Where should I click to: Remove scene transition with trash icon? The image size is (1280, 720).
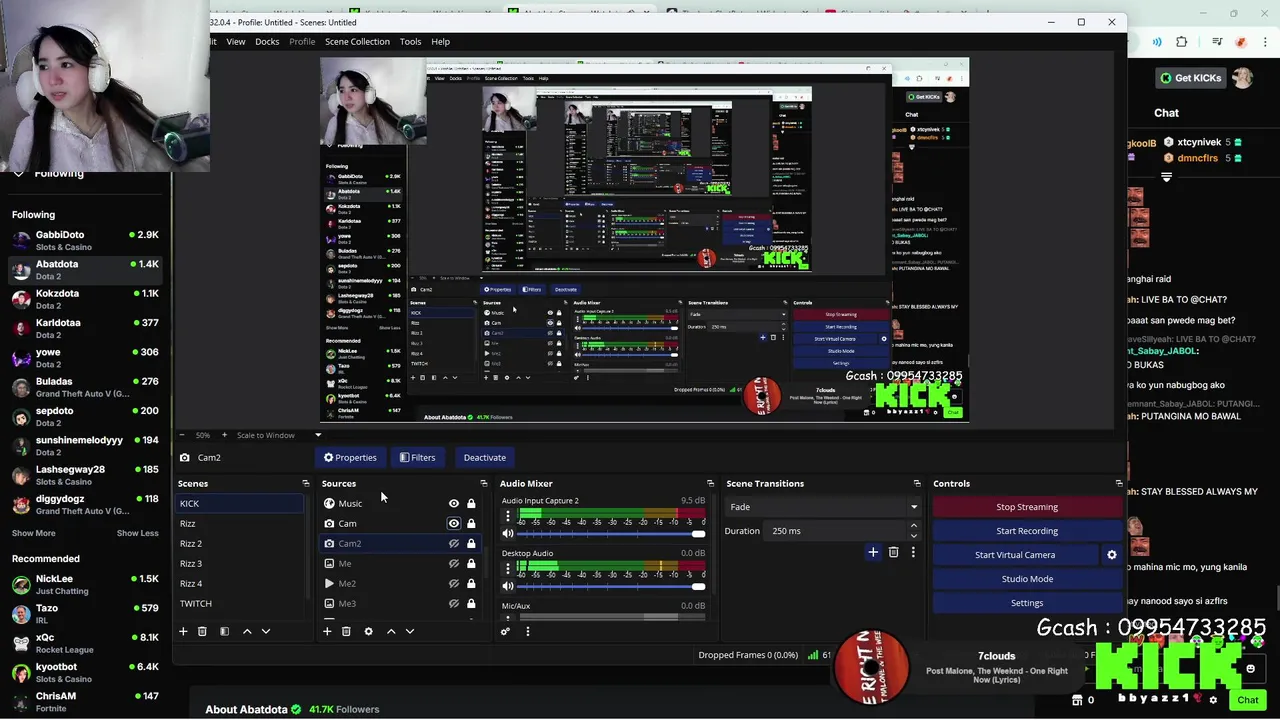pyautogui.click(x=893, y=552)
